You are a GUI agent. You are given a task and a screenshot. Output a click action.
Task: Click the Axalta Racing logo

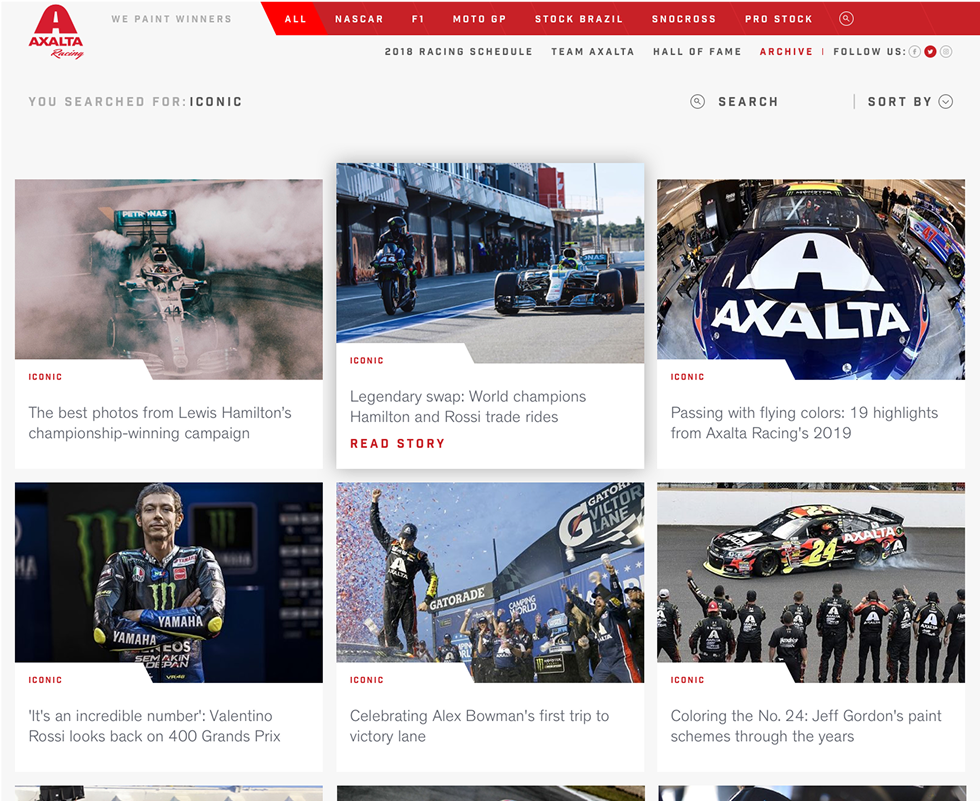56,32
